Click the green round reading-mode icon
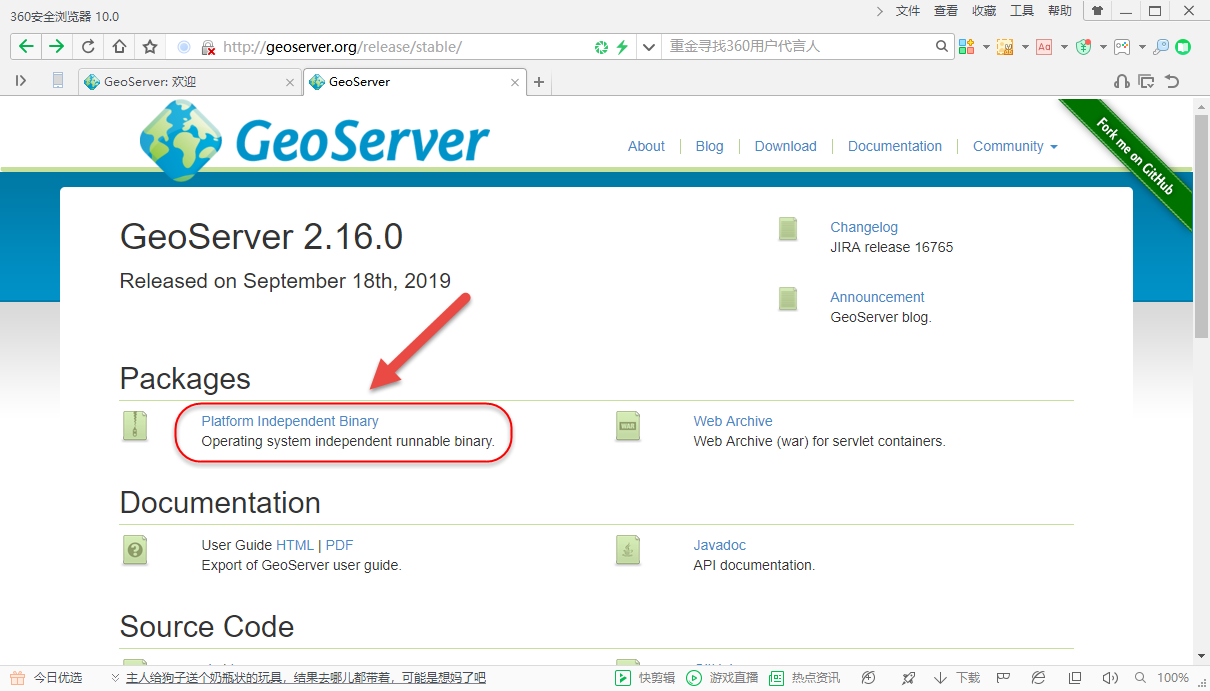Screen dimensions: 1210x691 [x=1183, y=47]
